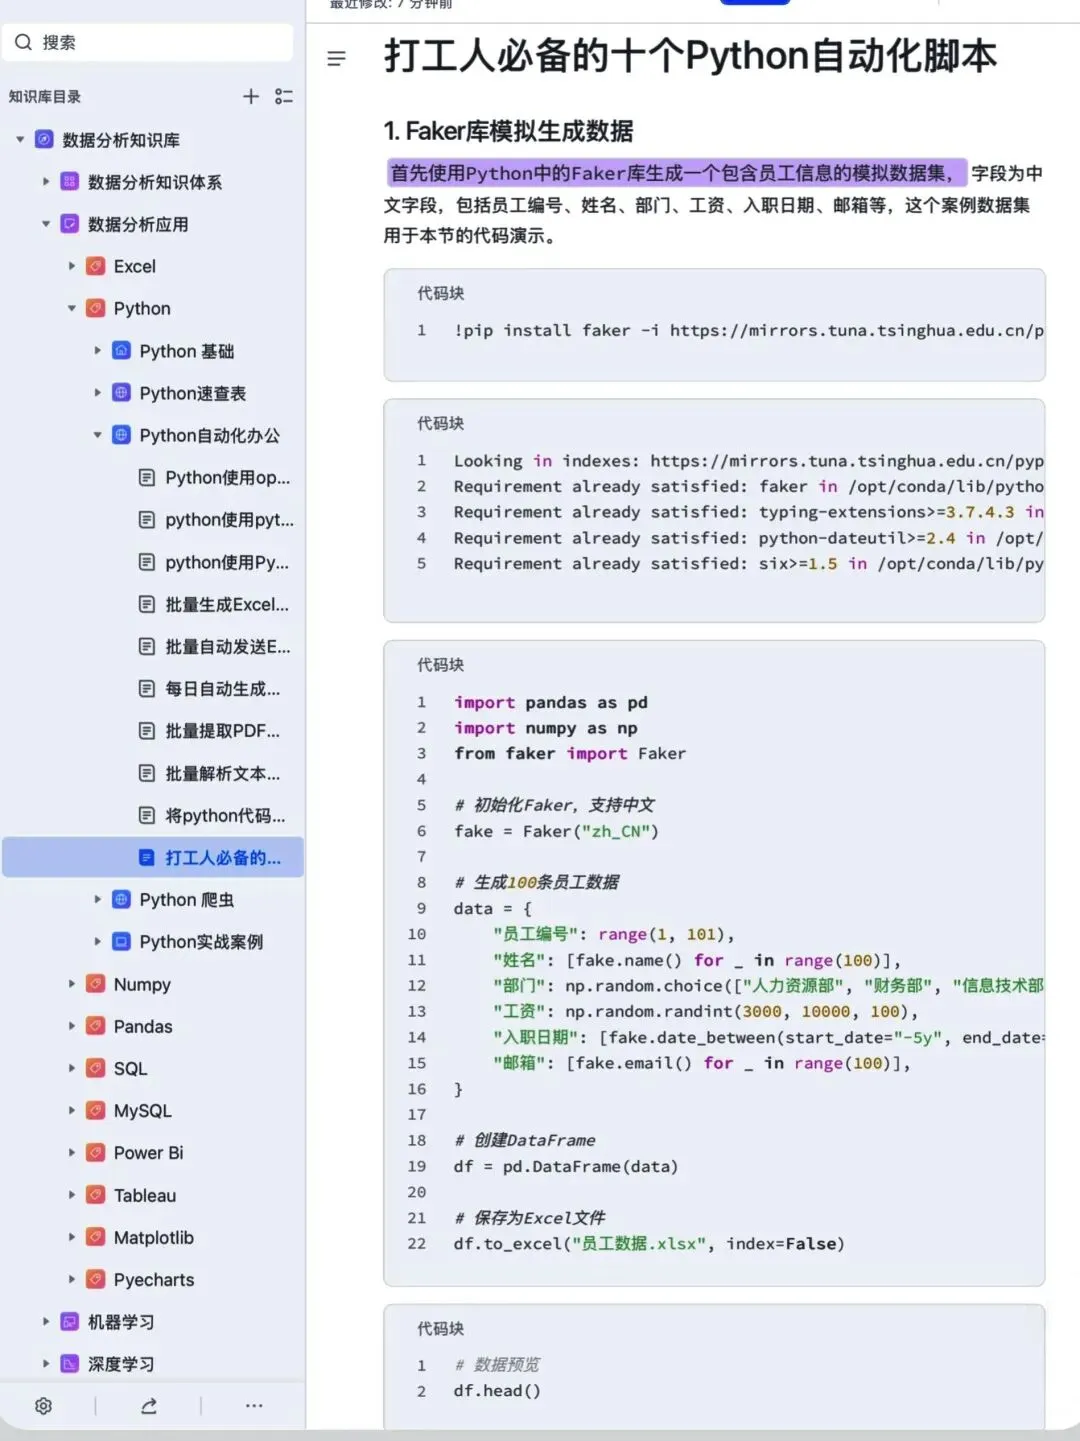
Task: Click the 数据分析知识体系 folder icon
Action: point(69,181)
